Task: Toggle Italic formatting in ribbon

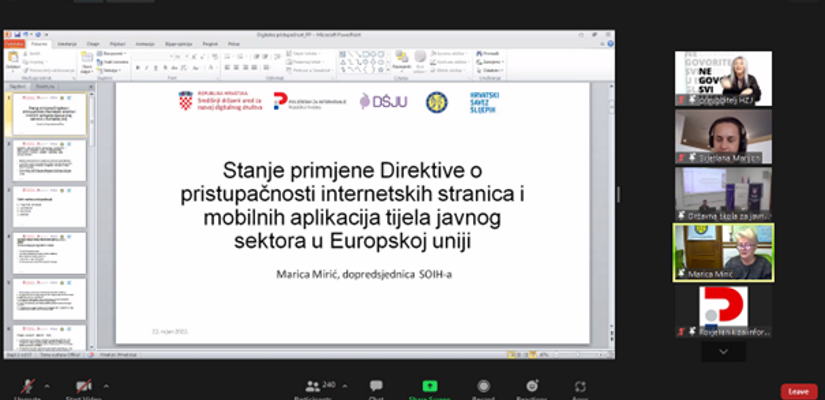Action: 147,68
